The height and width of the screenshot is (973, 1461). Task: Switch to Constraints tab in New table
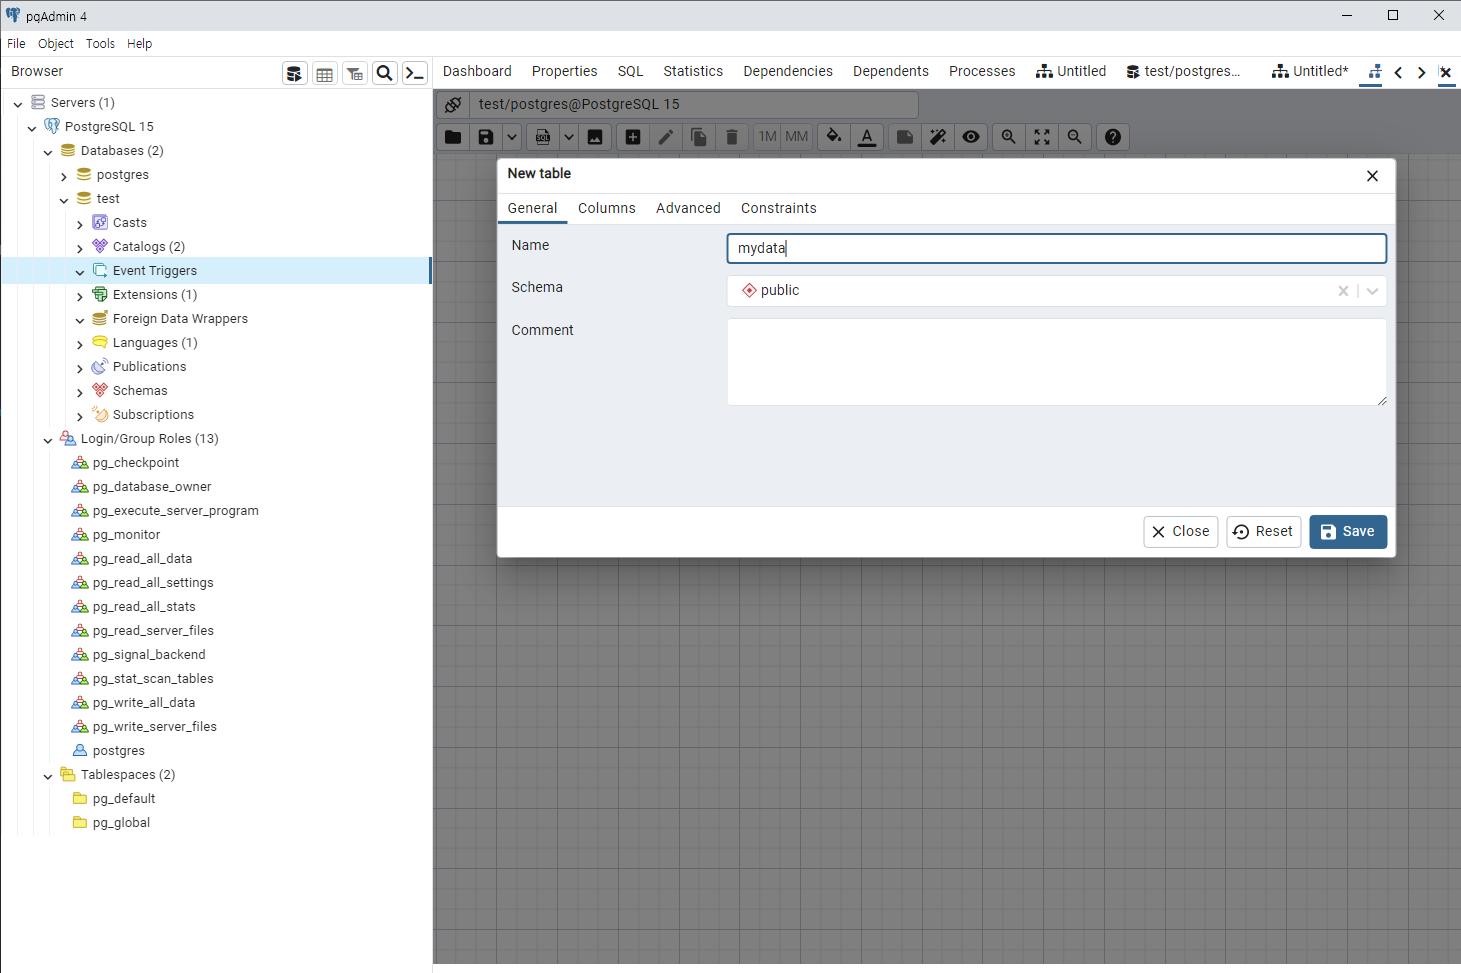tap(778, 208)
